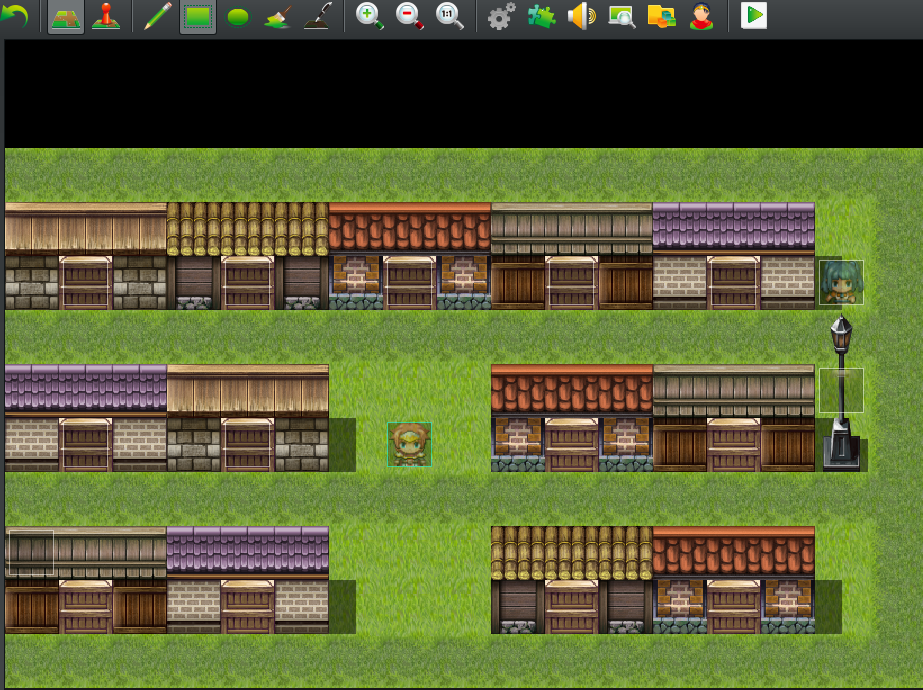Open the Database gears icon

(x=502, y=16)
